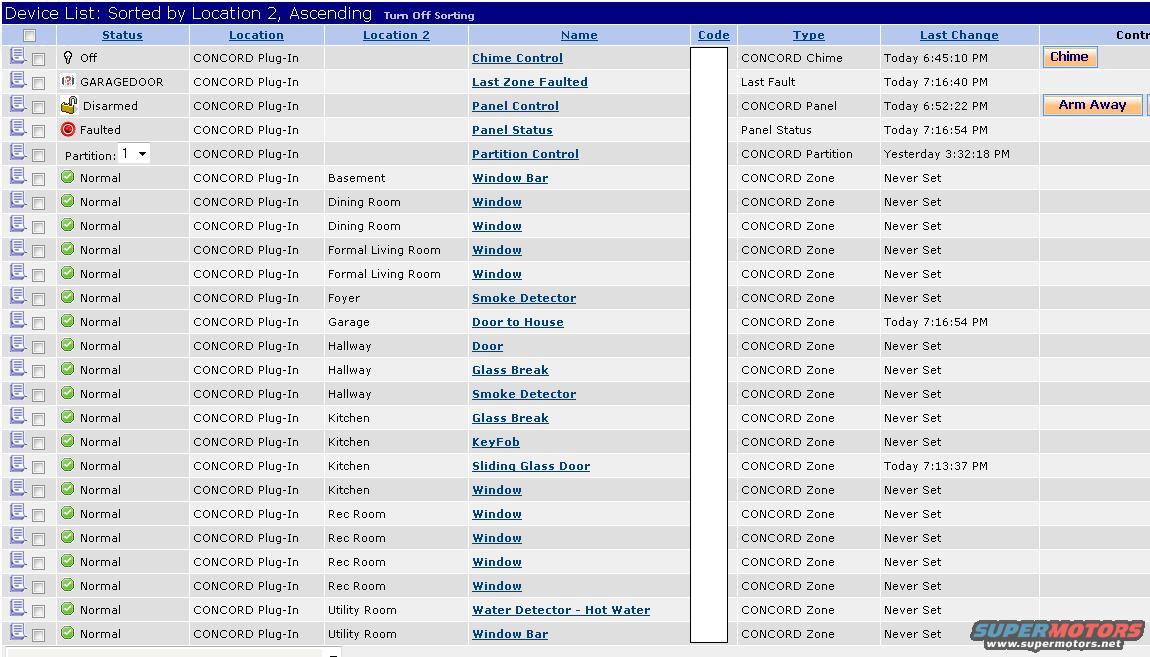Click the edit icon in the Panel Status row
This screenshot has width=1150, height=657.
coord(17,129)
